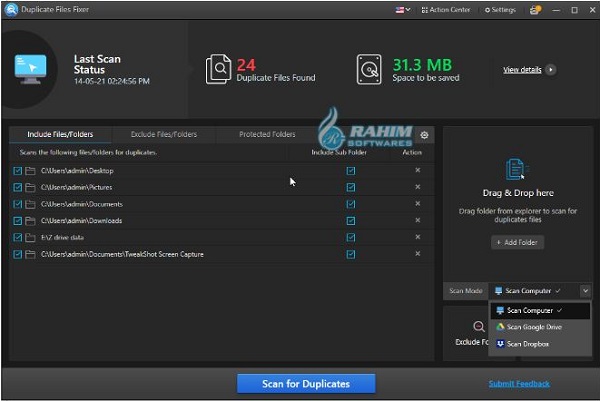600x401 pixels.
Task: Choose Scan Dropbox option
Action: click(540, 344)
